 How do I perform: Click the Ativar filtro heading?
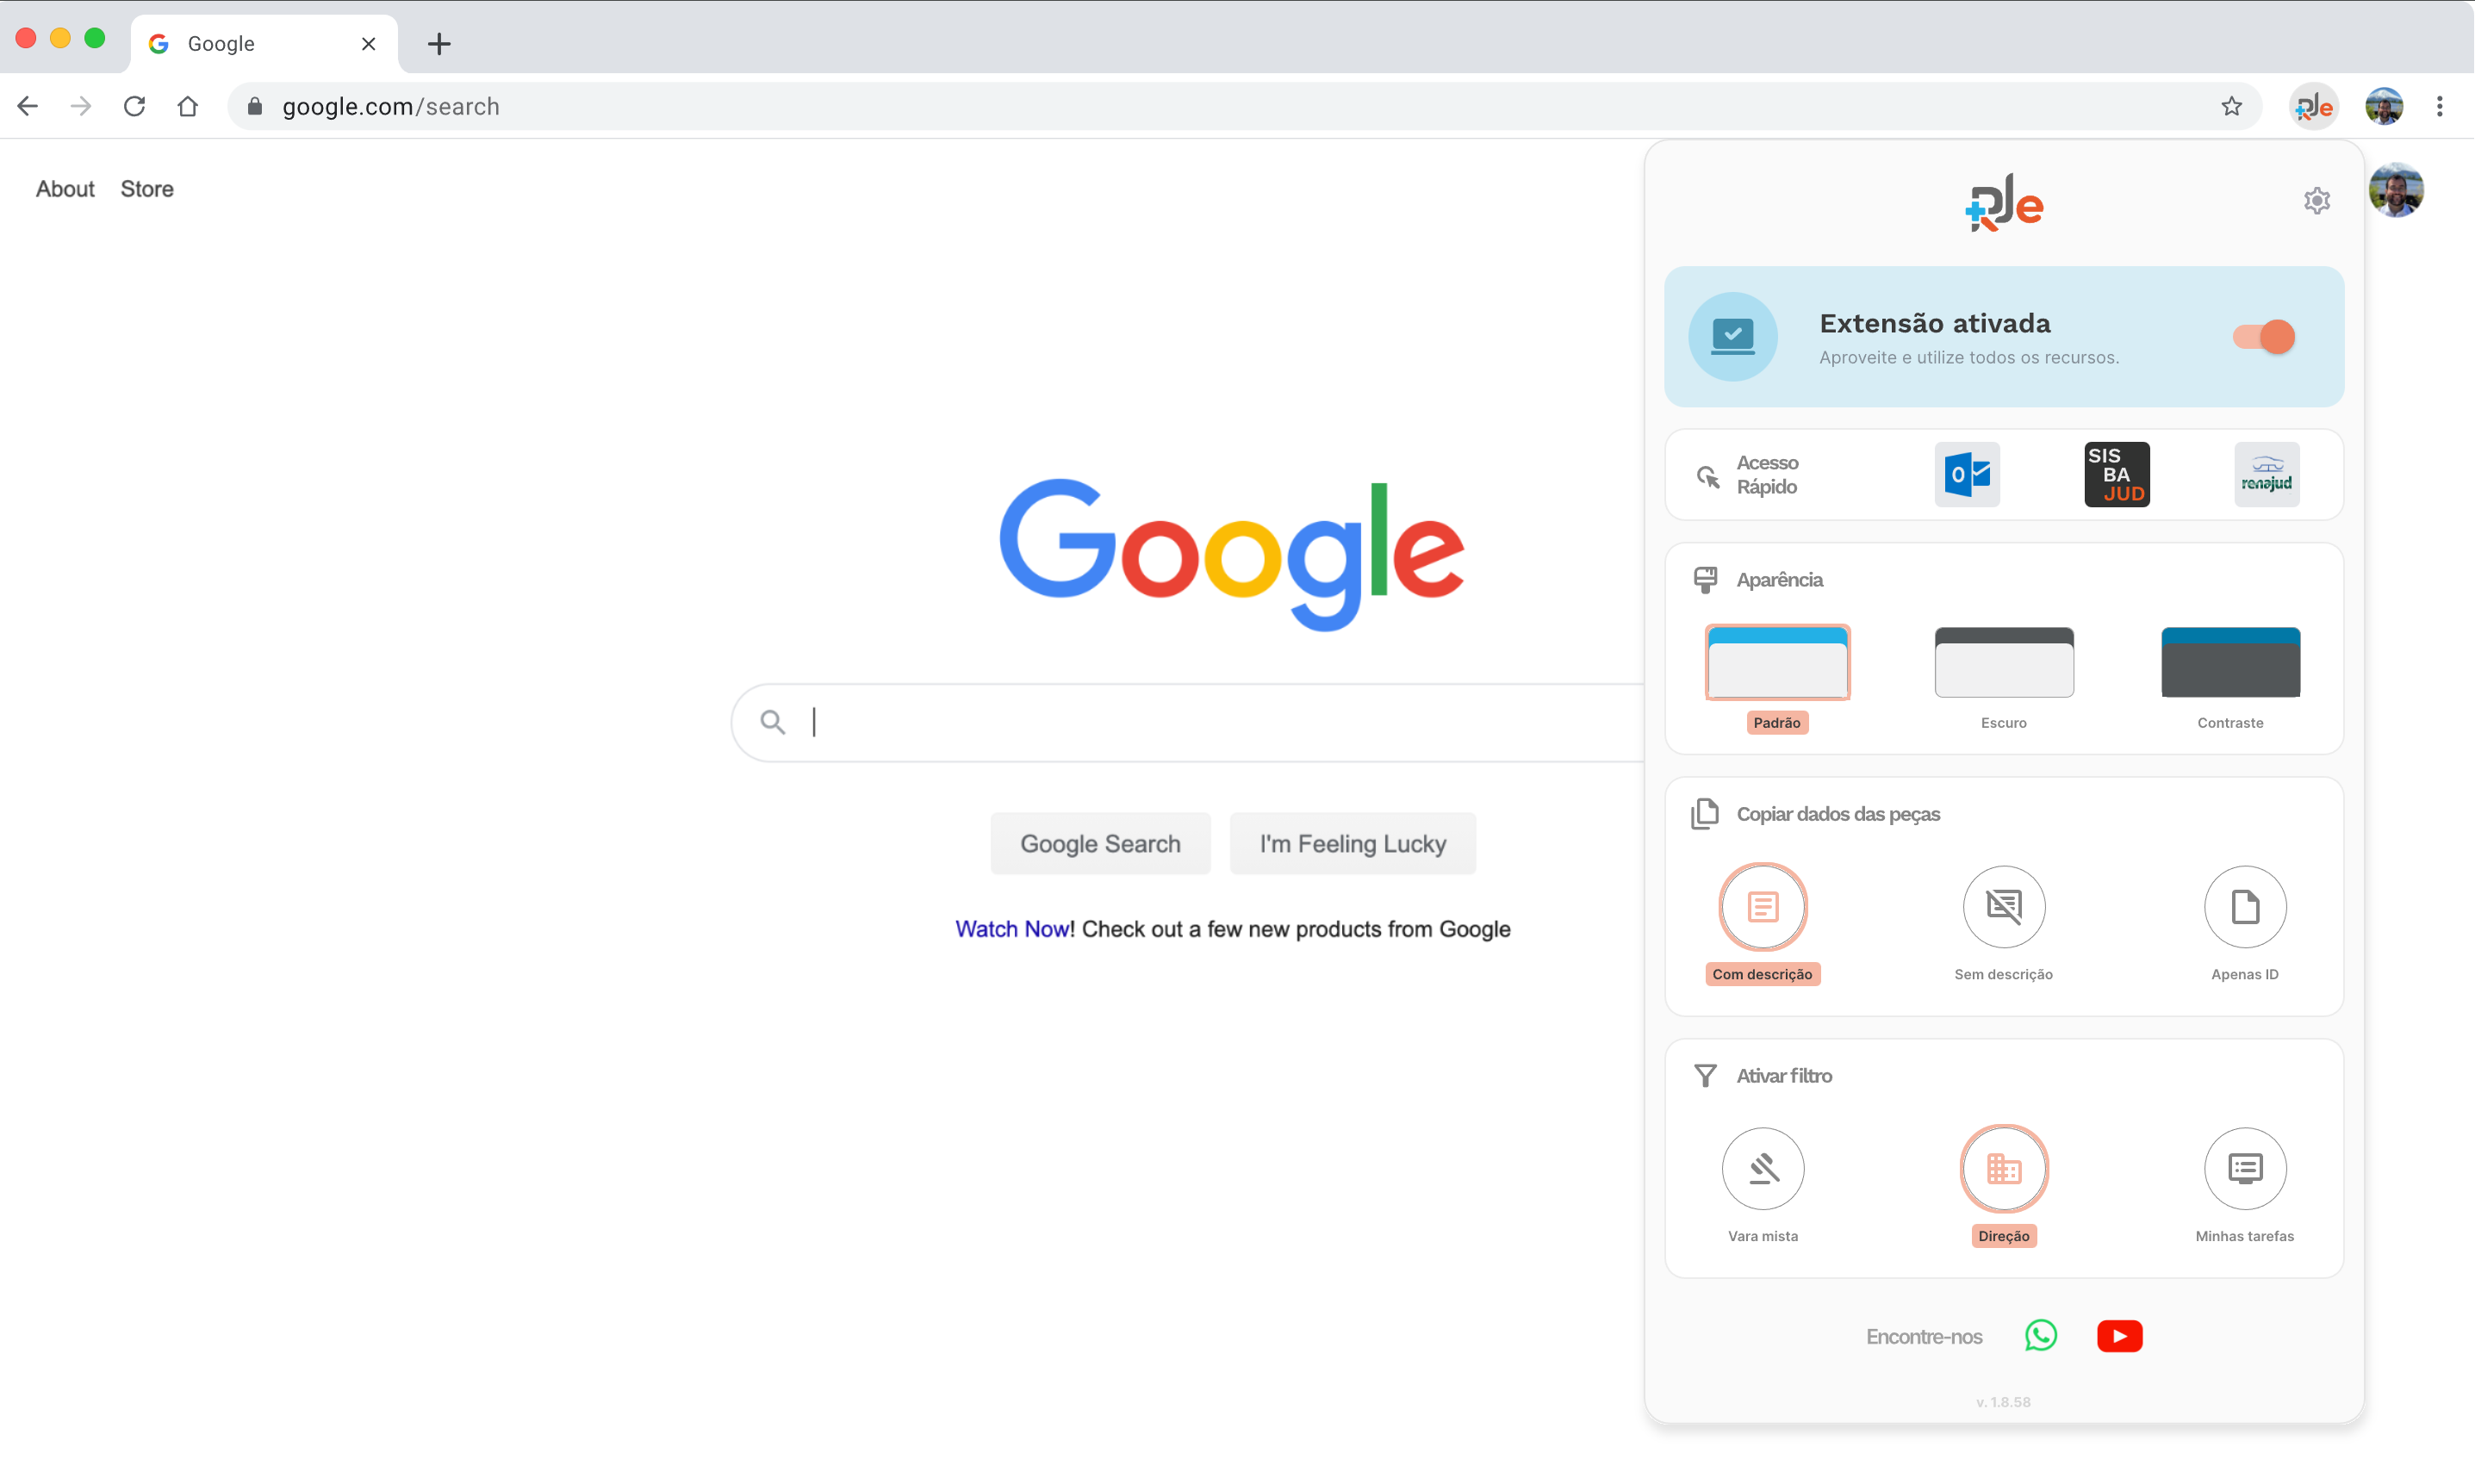point(1784,1076)
